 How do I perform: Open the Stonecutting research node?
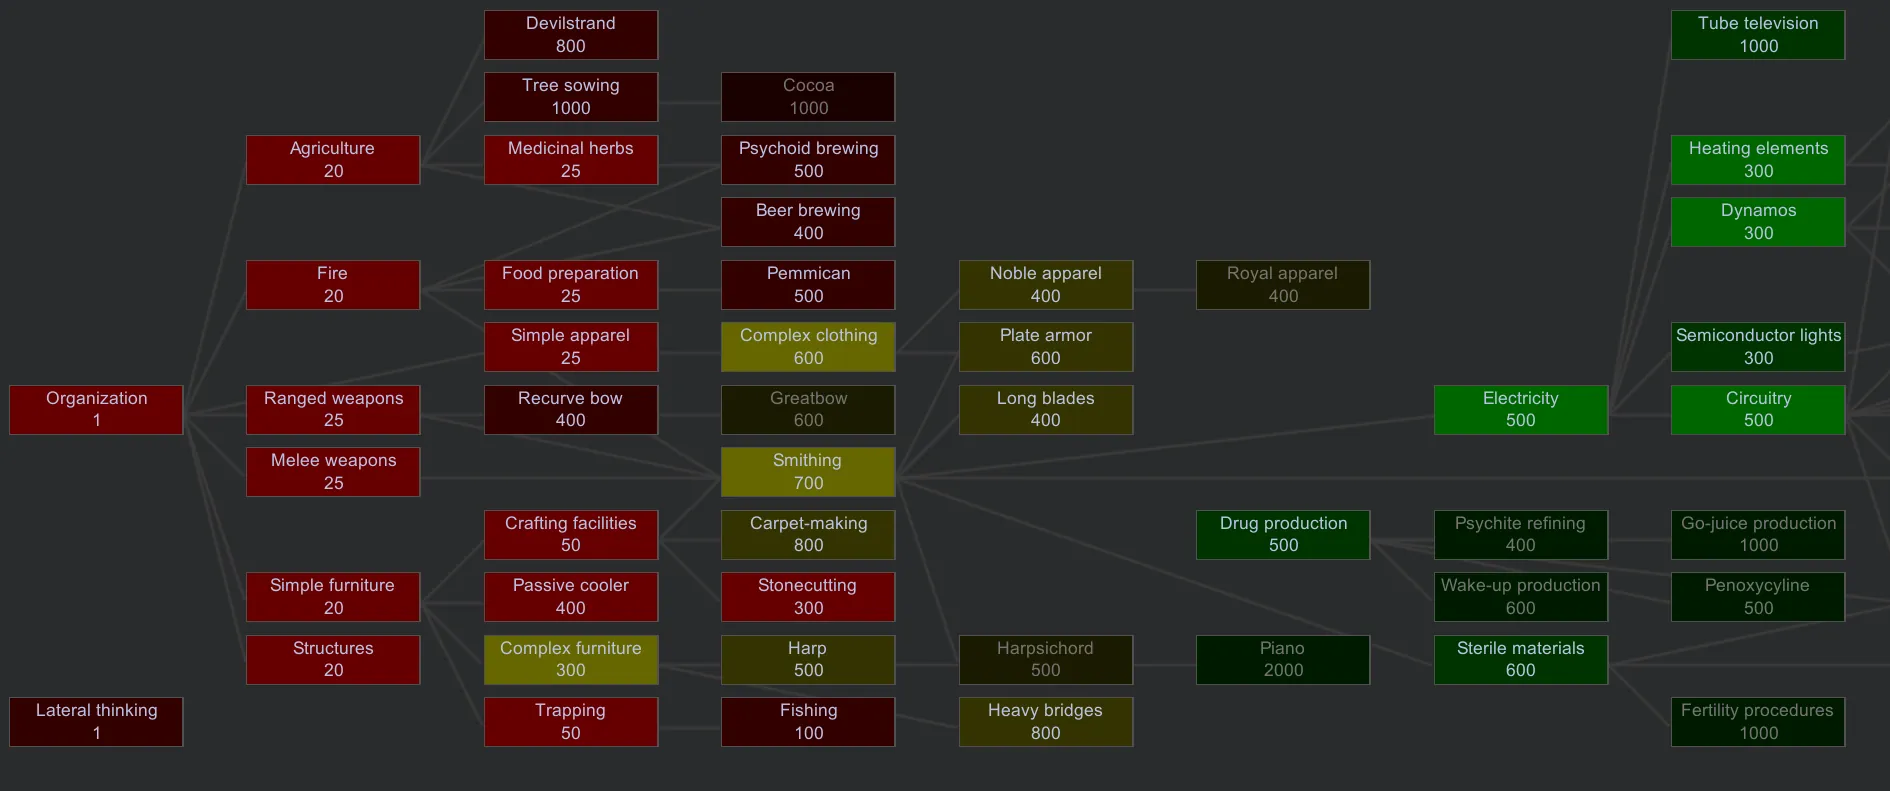tap(808, 597)
